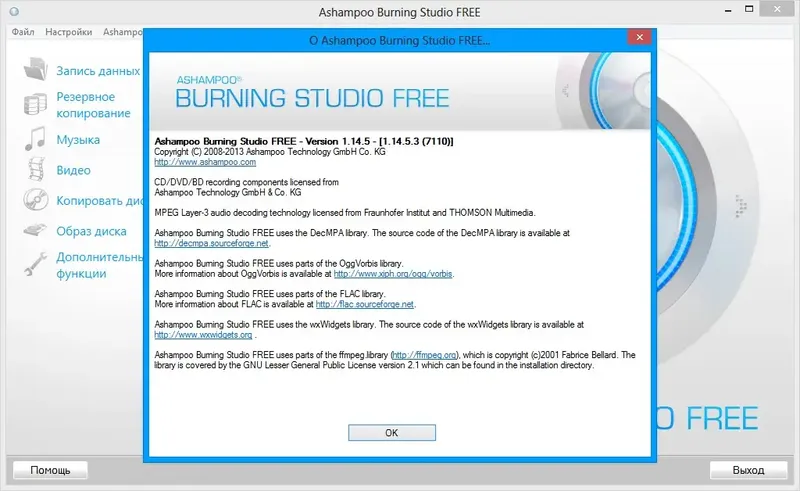Open the www.ashampoo.com link

pyautogui.click(x=205, y=162)
